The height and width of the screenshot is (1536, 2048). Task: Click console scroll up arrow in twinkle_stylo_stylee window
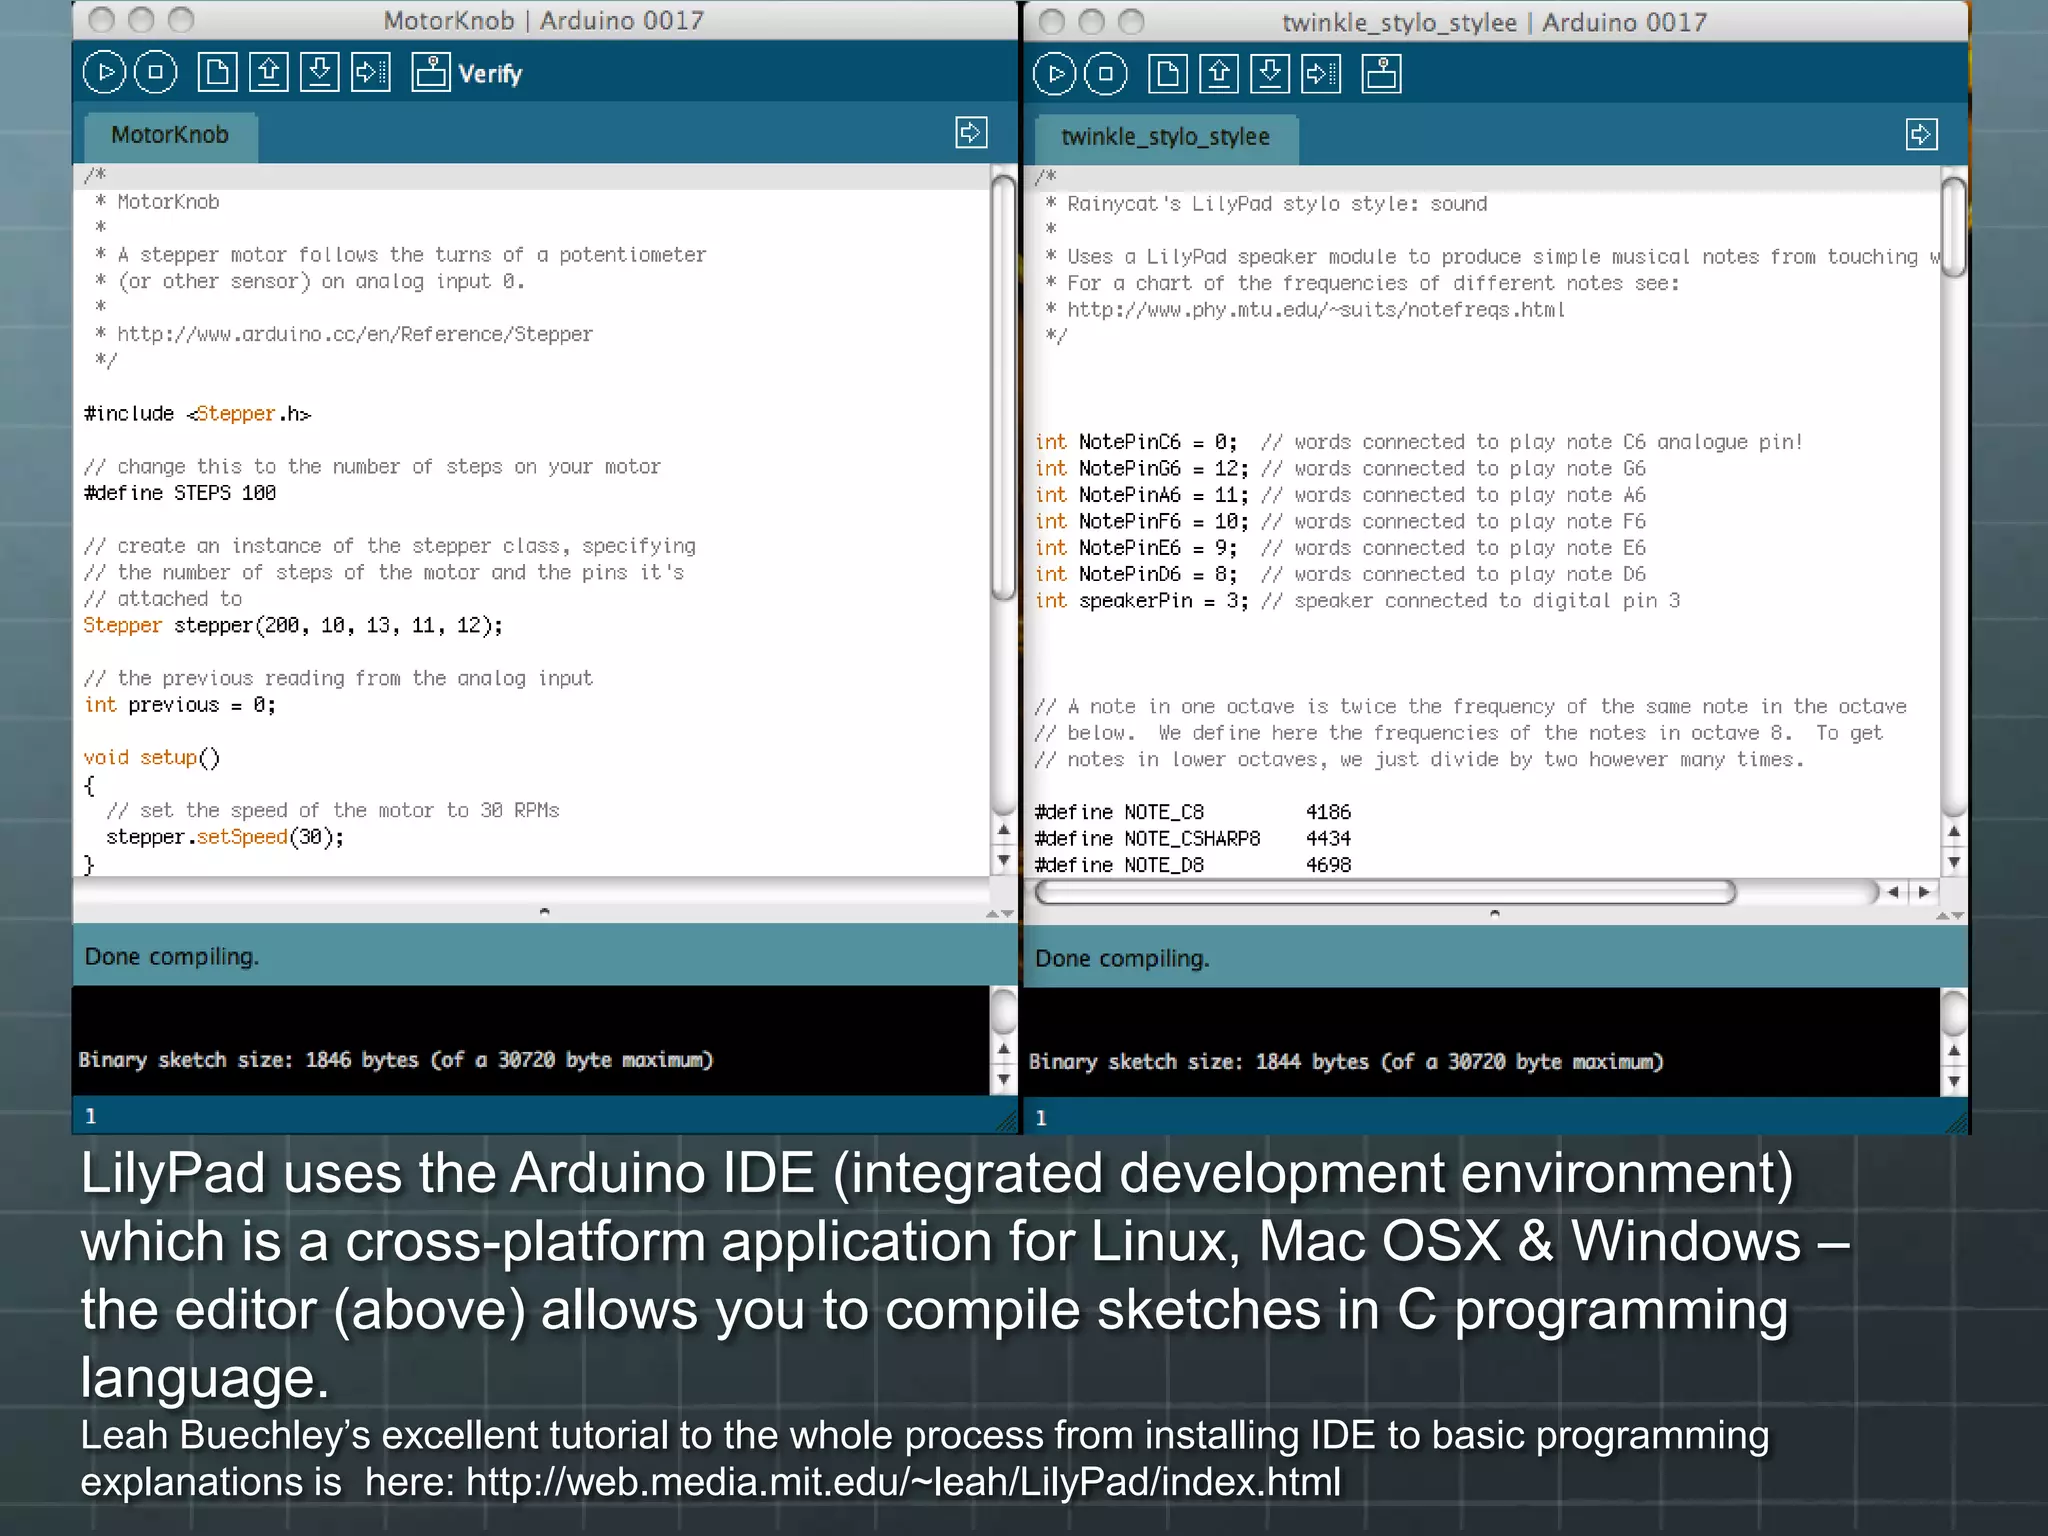click(x=1953, y=1051)
